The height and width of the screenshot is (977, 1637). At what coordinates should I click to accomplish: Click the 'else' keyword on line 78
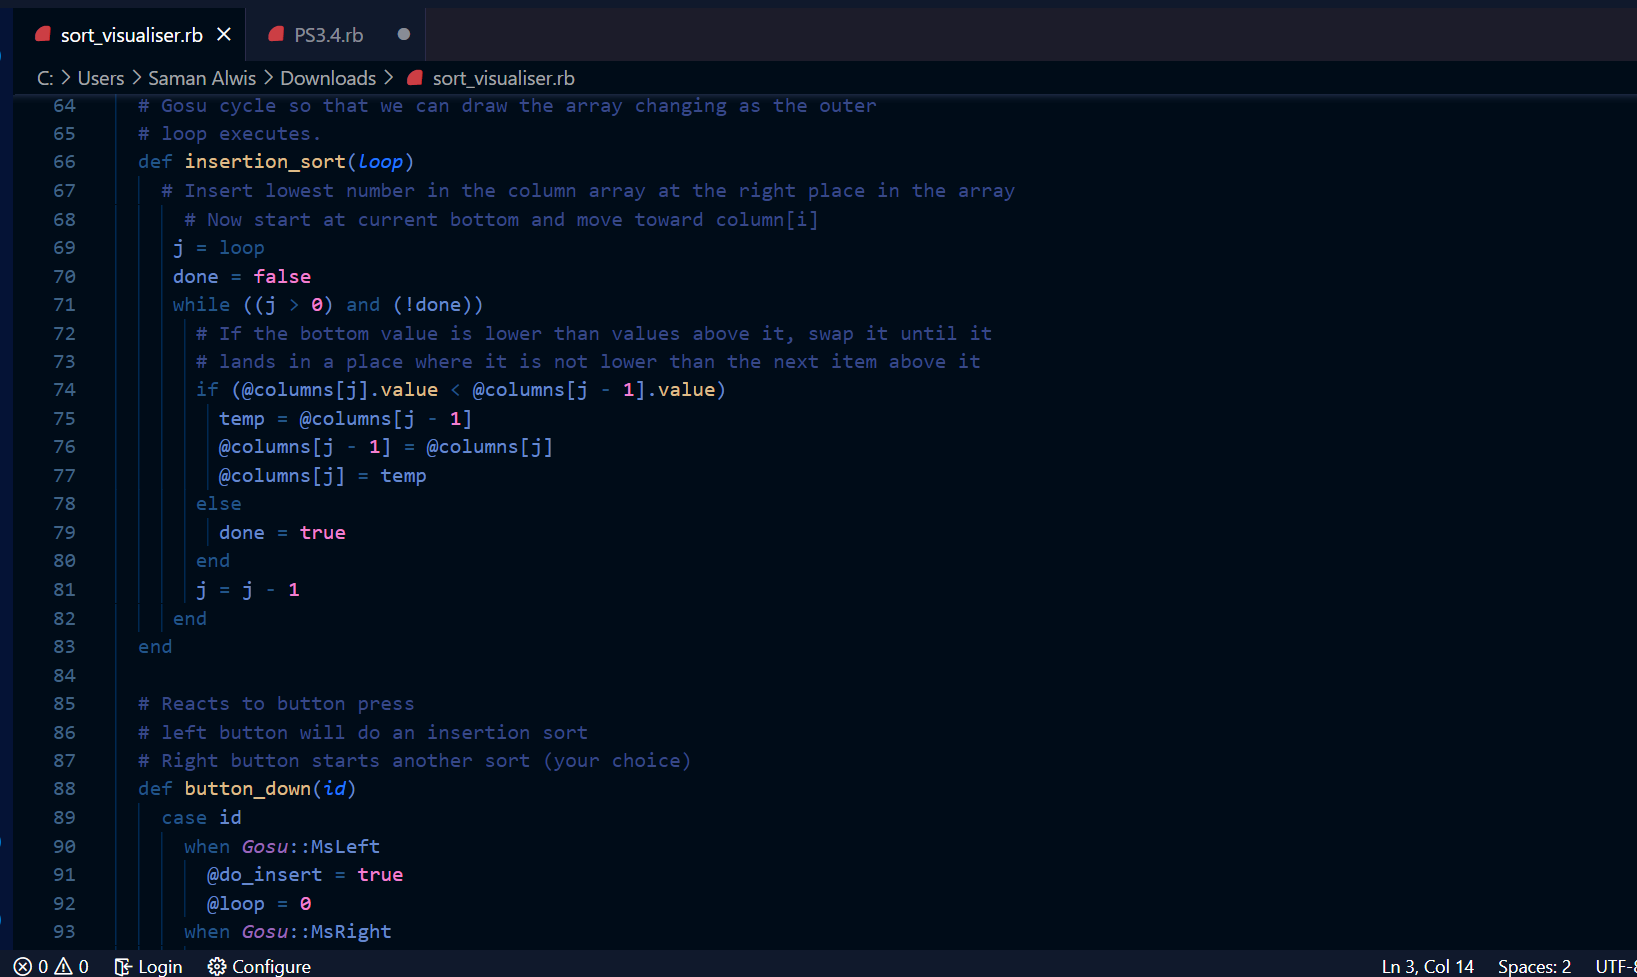point(218,504)
